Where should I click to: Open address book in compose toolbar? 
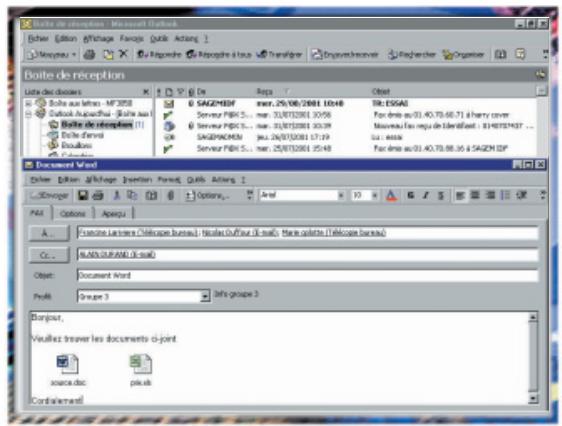151,196
